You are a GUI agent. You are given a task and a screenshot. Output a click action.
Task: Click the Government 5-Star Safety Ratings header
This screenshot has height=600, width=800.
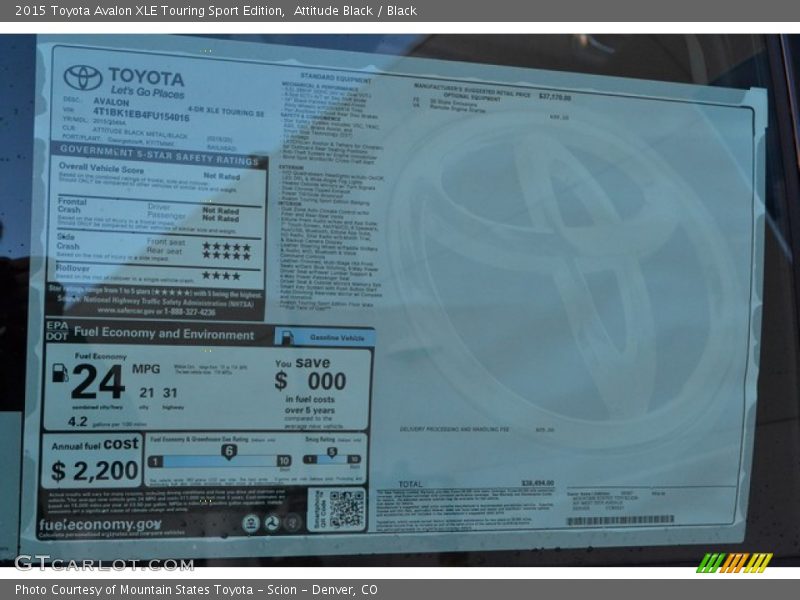[x=159, y=155]
